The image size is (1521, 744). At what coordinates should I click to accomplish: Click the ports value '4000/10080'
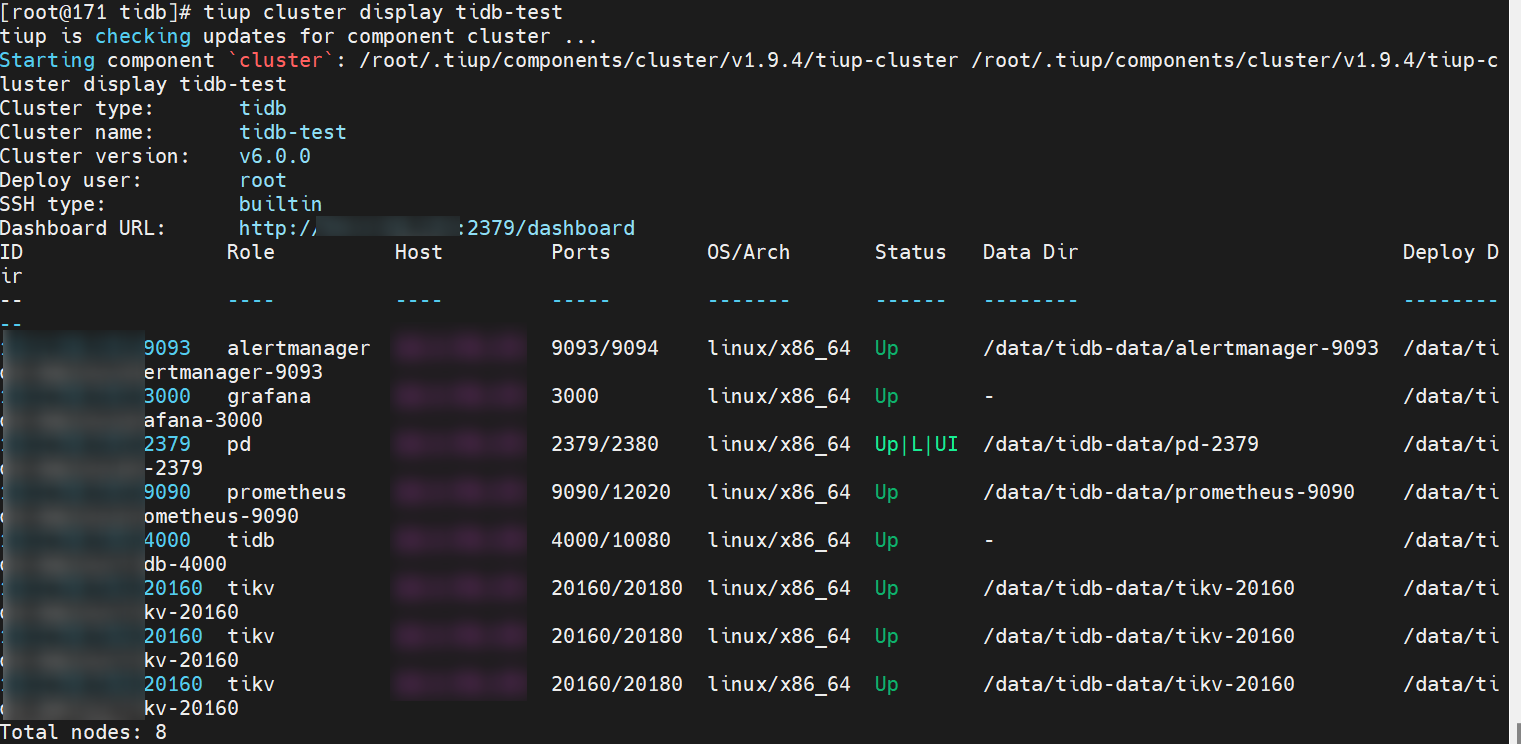[x=611, y=540]
